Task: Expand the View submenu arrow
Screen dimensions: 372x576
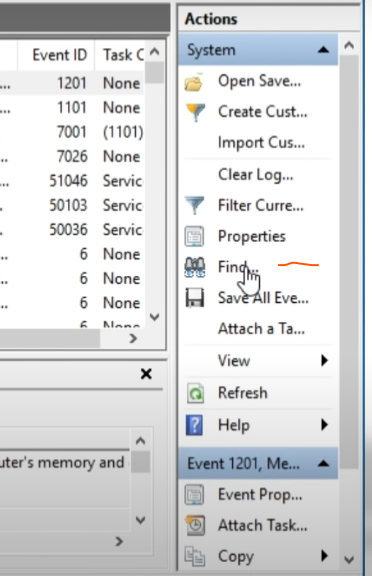Action: (x=324, y=360)
